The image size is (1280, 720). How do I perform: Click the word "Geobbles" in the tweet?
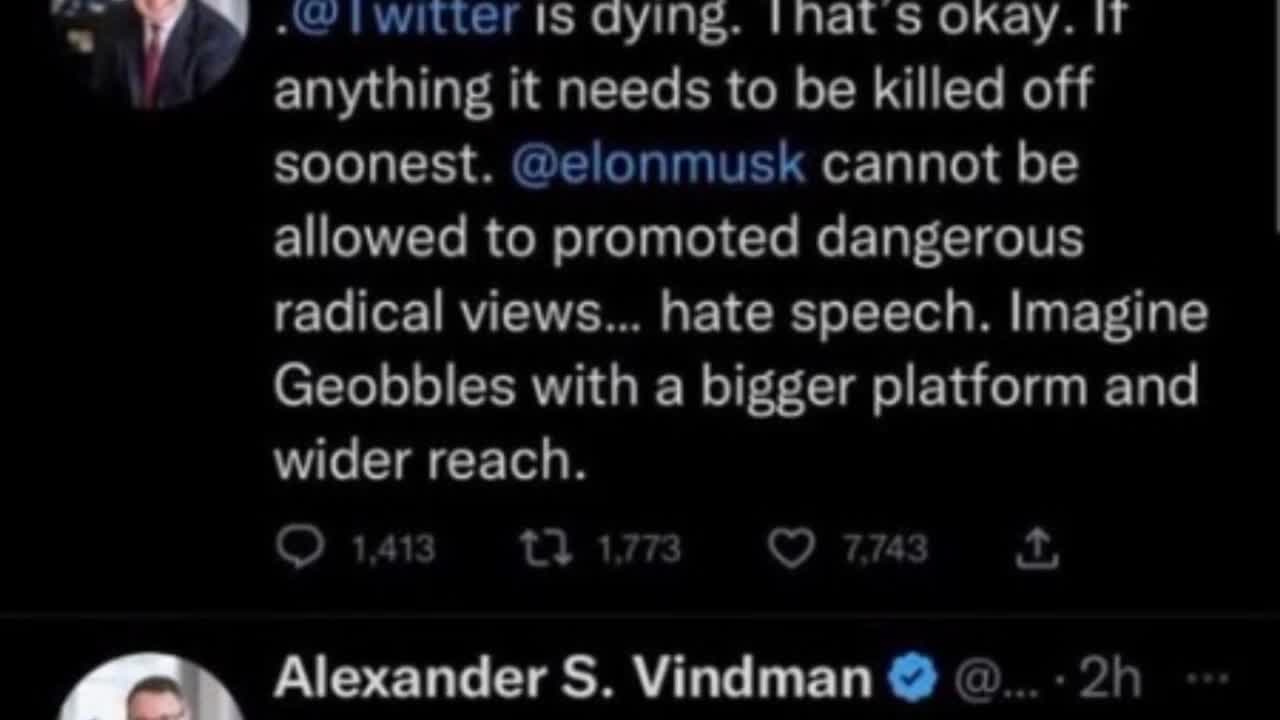(394, 387)
